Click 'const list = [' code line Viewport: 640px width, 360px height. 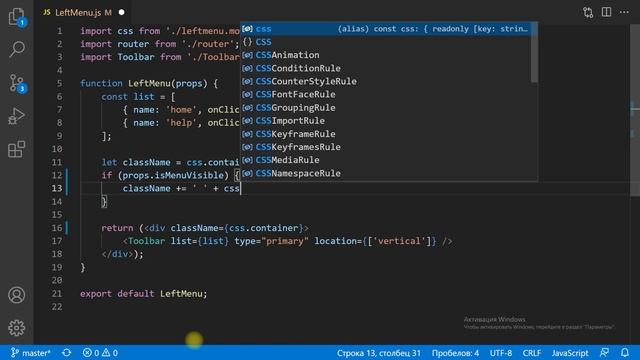tap(138, 97)
